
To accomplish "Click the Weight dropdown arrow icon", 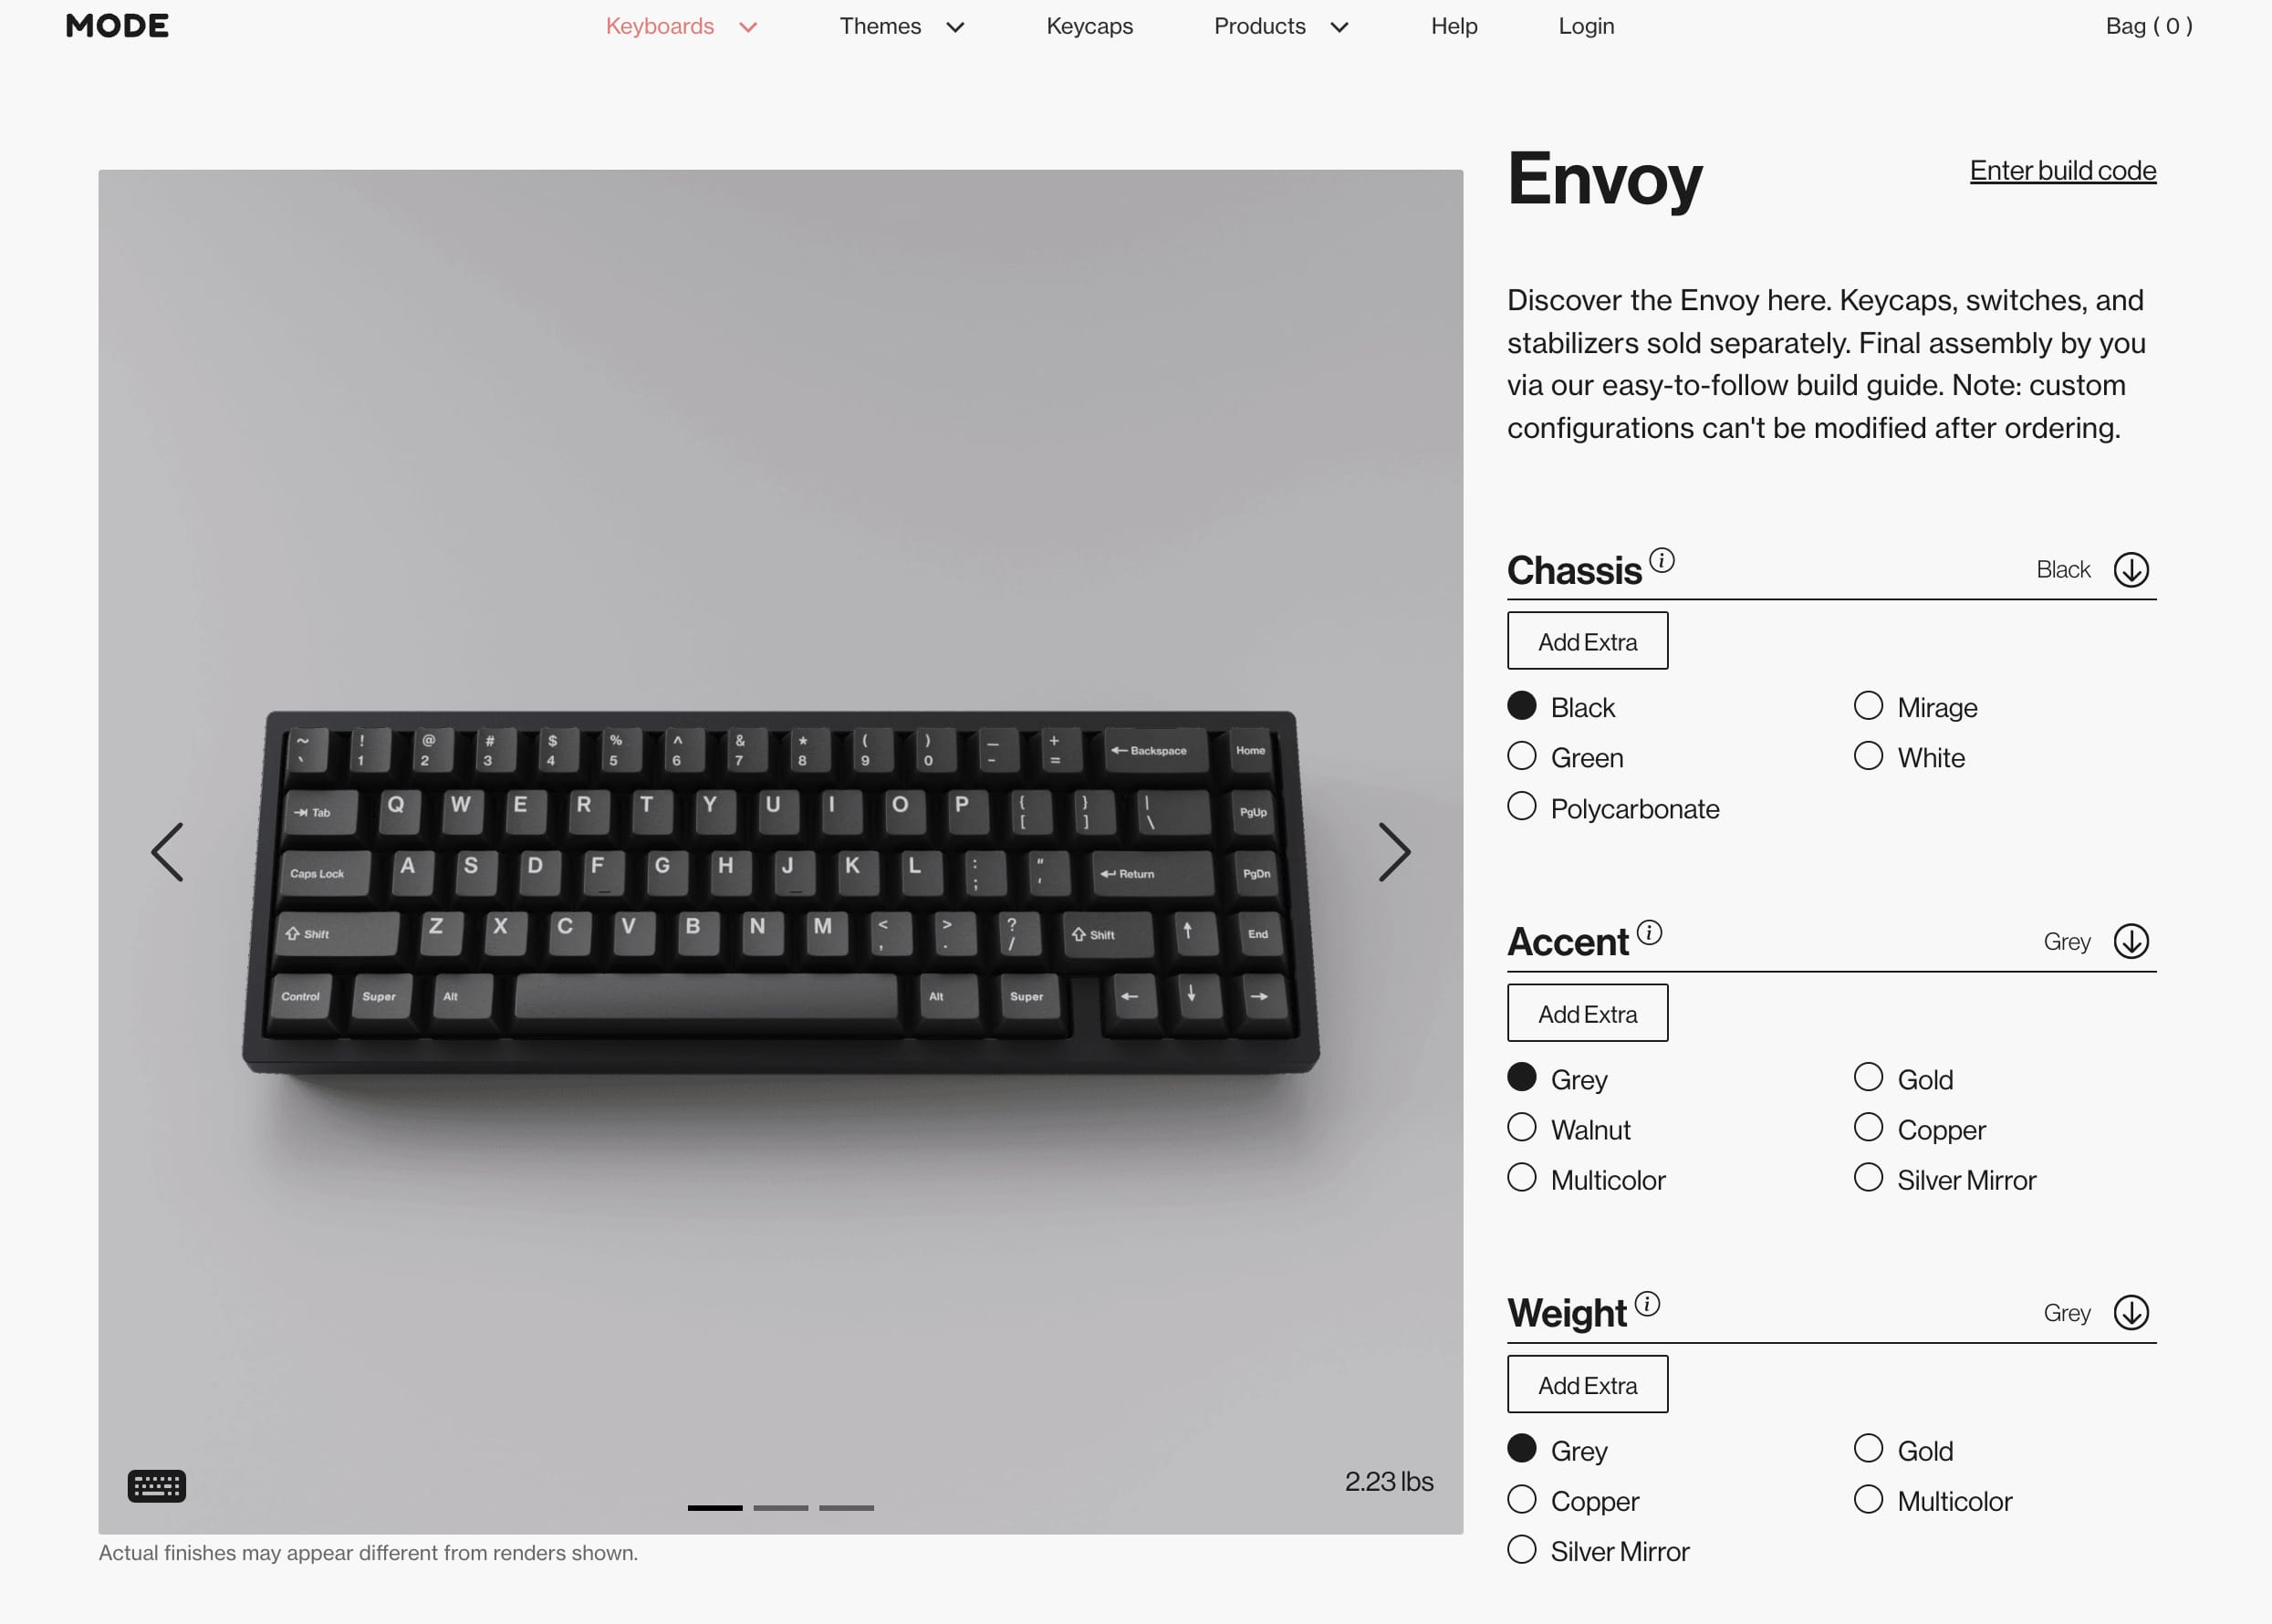I will [x=2133, y=1311].
